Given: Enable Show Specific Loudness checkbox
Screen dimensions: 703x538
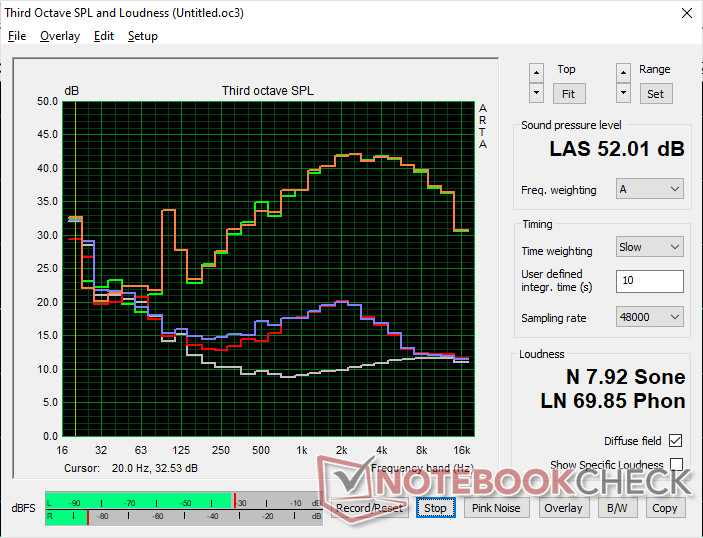Looking at the screenshot, I should (x=677, y=465).
